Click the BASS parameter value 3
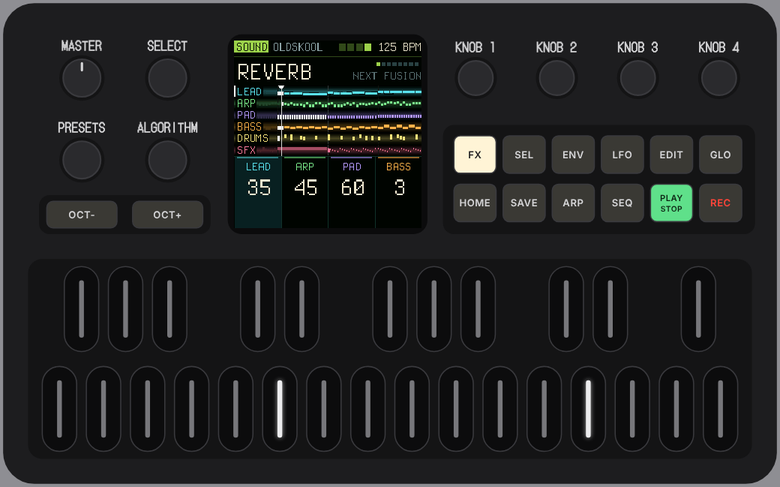 tap(399, 188)
